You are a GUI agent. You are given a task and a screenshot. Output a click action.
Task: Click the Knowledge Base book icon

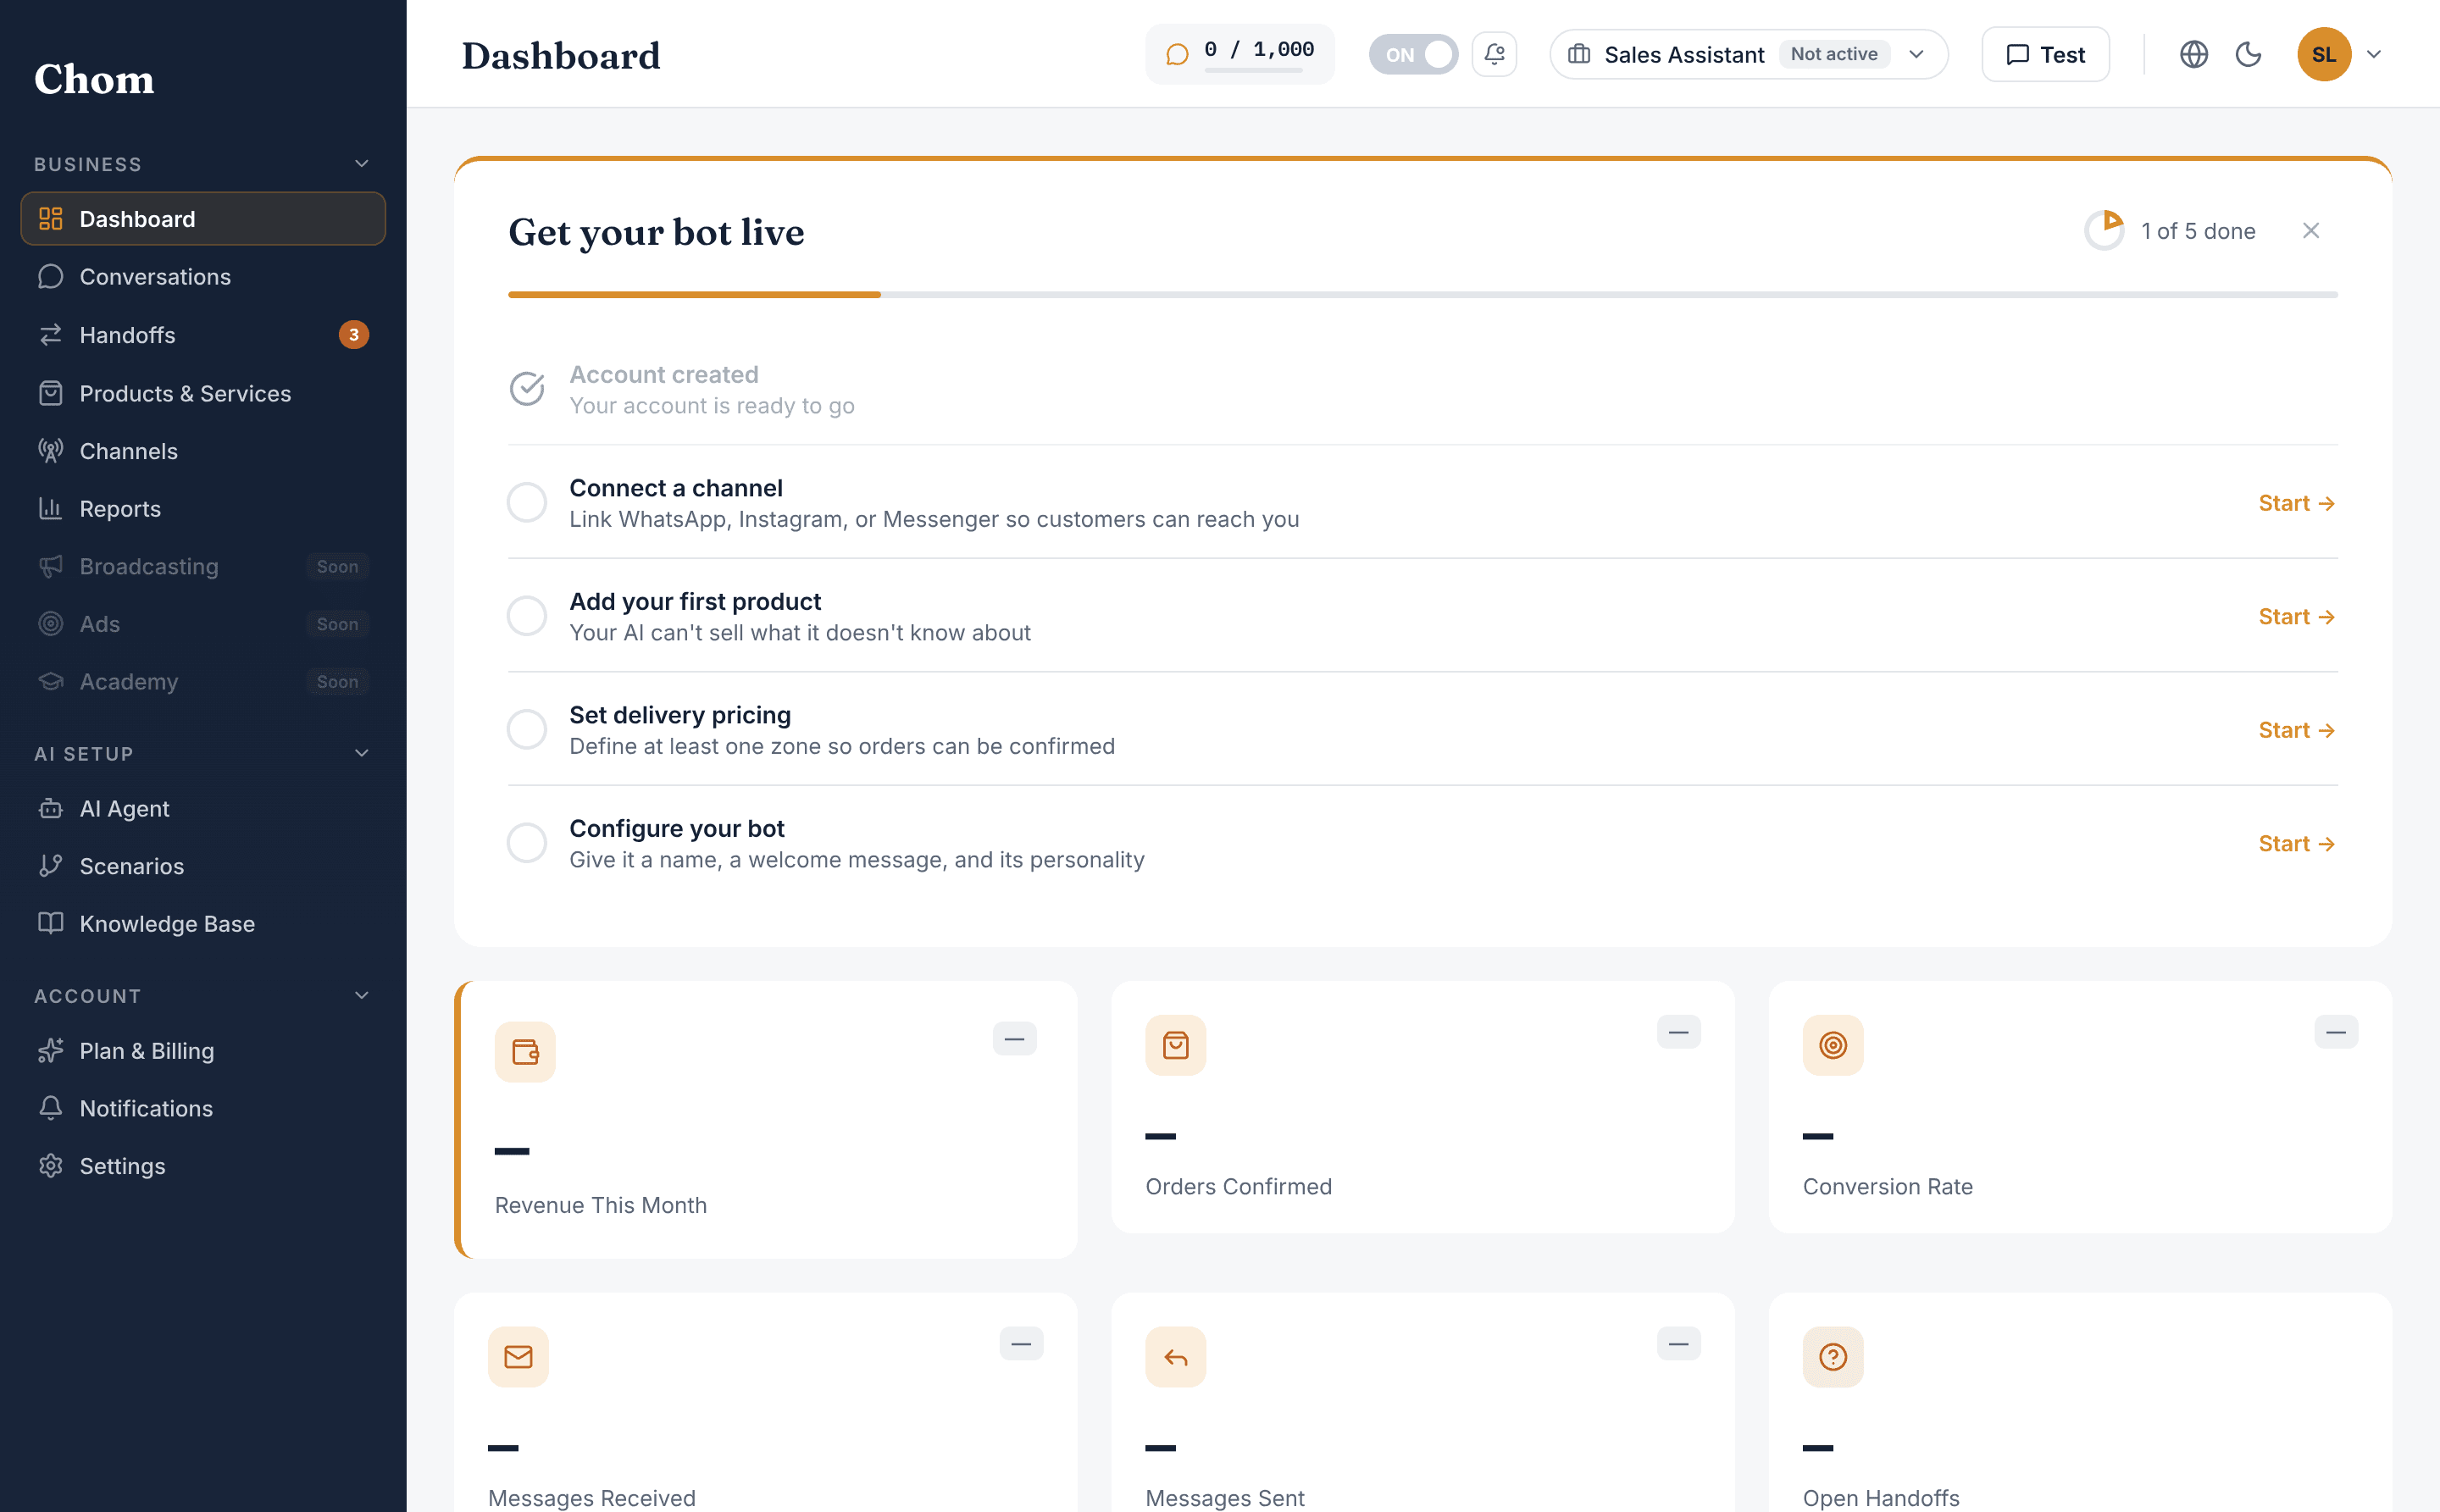(x=51, y=923)
